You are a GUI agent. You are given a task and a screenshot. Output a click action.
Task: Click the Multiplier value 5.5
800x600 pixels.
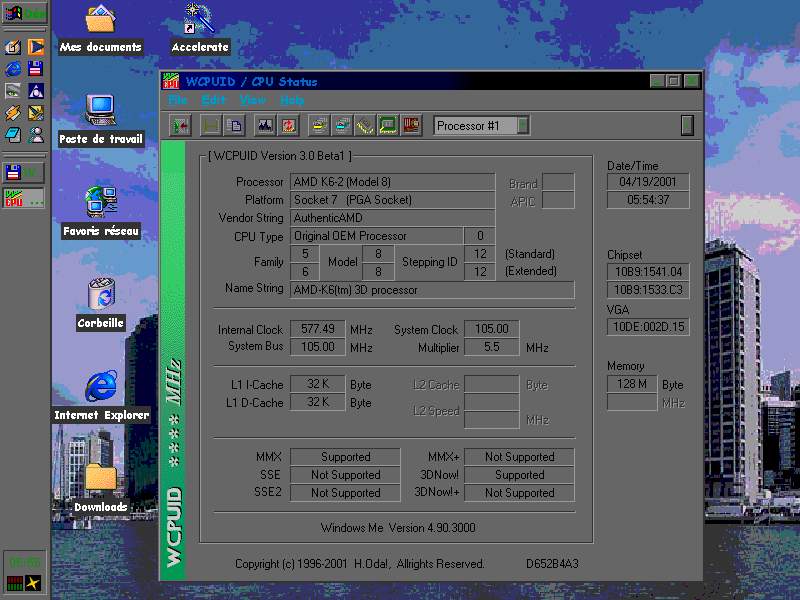point(491,347)
